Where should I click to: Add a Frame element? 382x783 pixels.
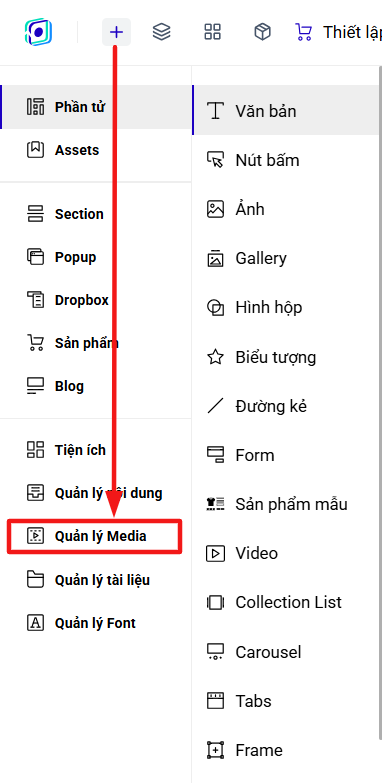point(287,750)
